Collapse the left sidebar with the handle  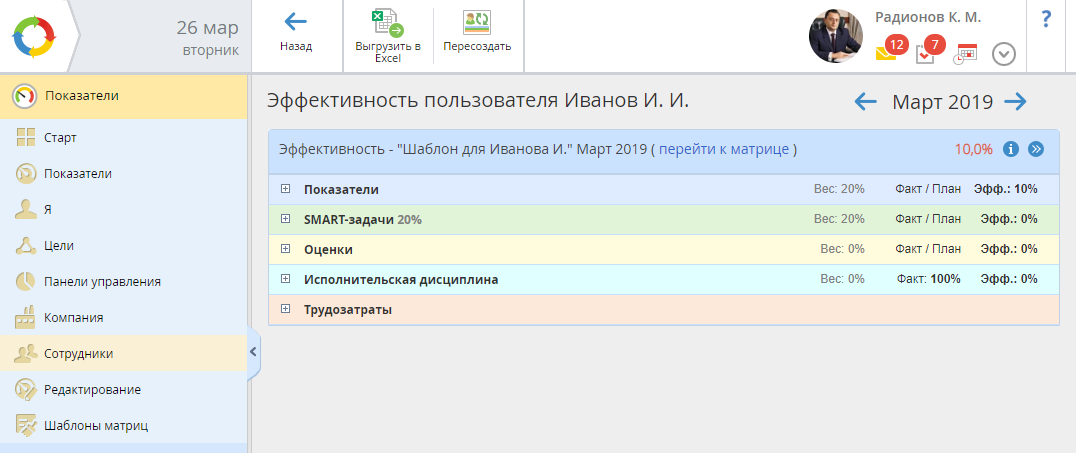253,351
